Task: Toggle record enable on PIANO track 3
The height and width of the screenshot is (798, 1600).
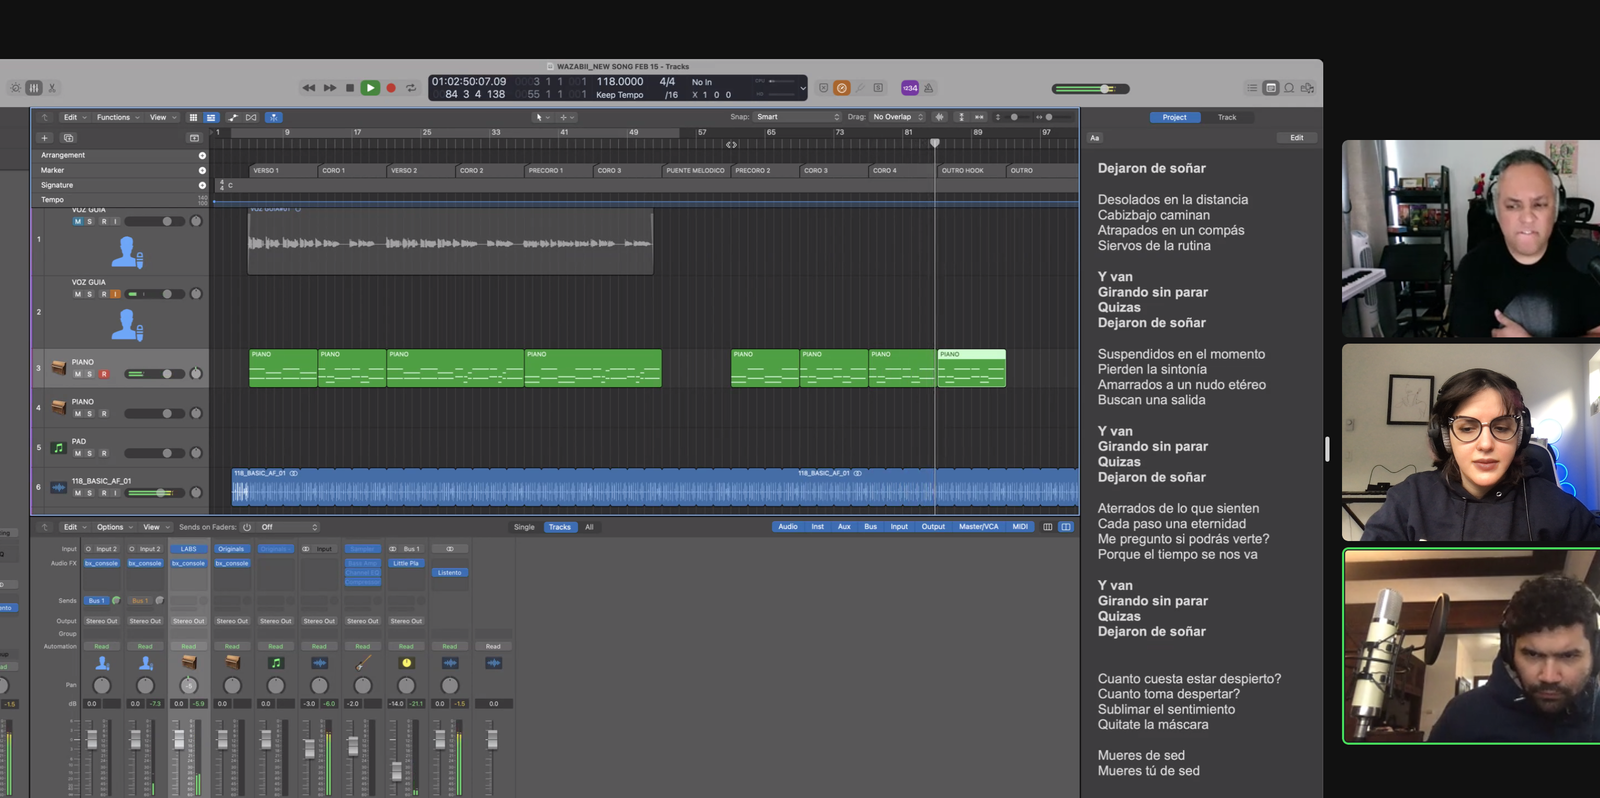Action: (104, 374)
